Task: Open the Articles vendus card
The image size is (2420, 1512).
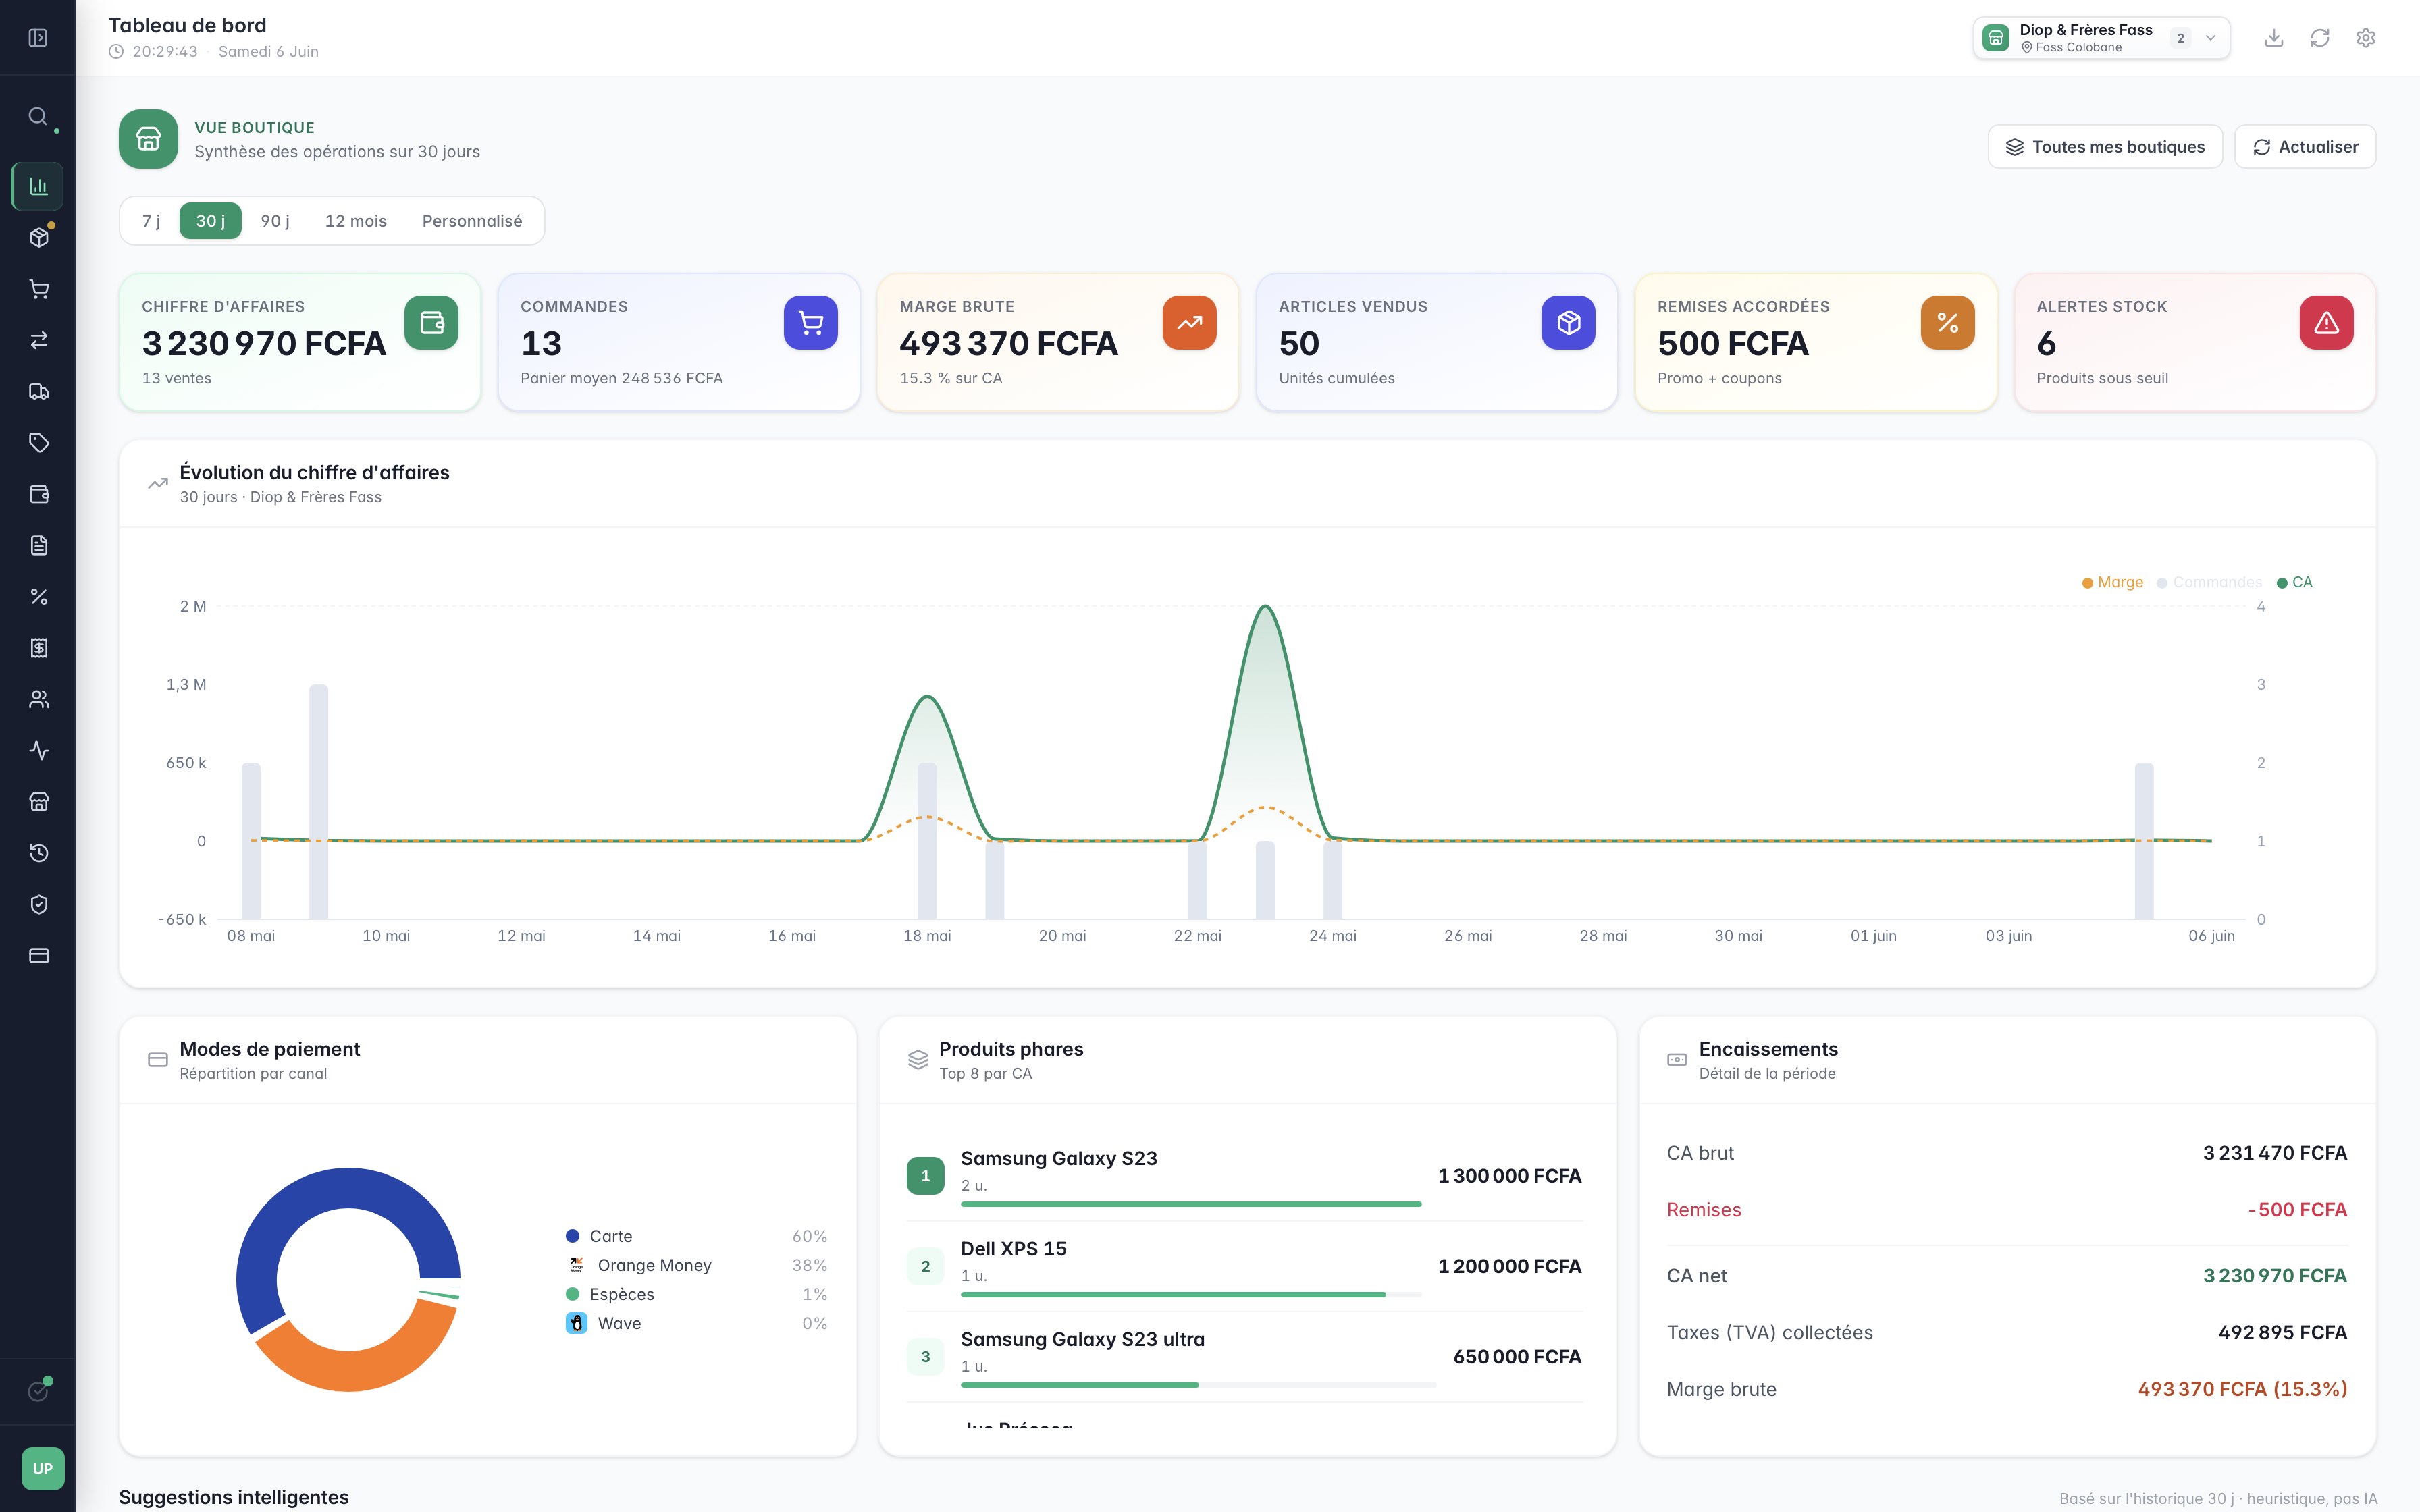Action: [1437, 342]
